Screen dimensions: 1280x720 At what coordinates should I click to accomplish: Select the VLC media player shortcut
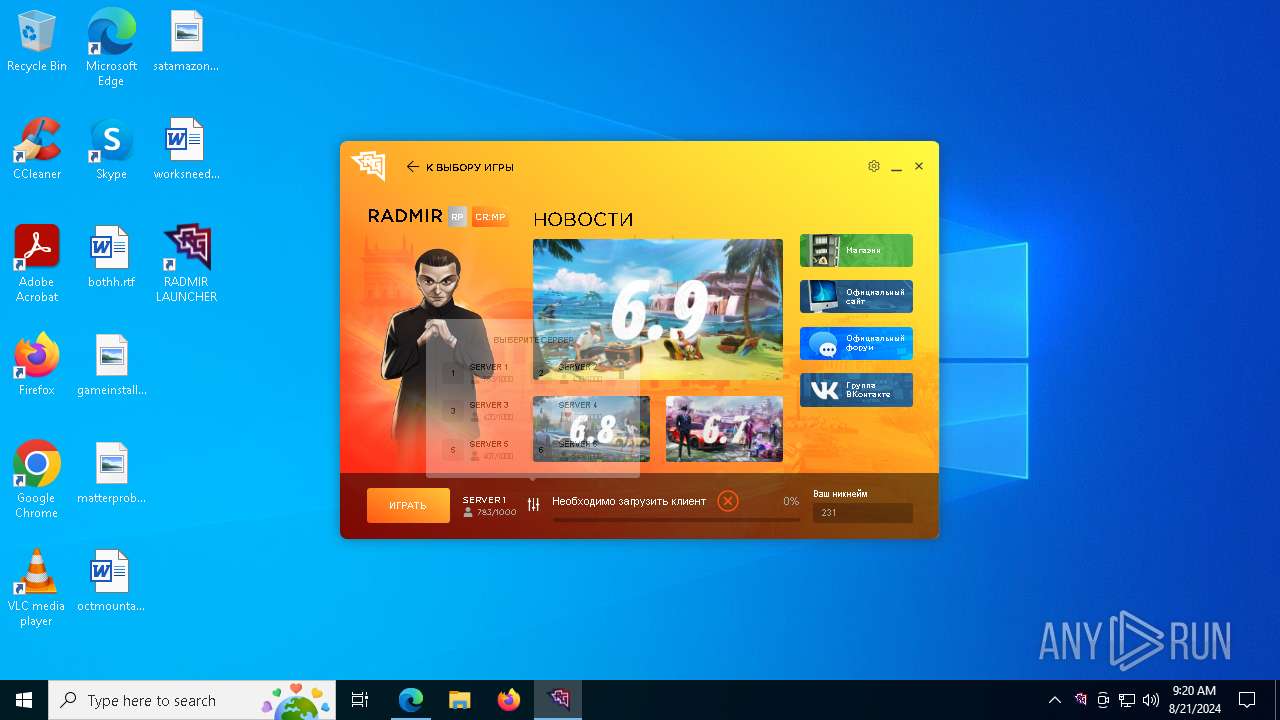[37, 588]
